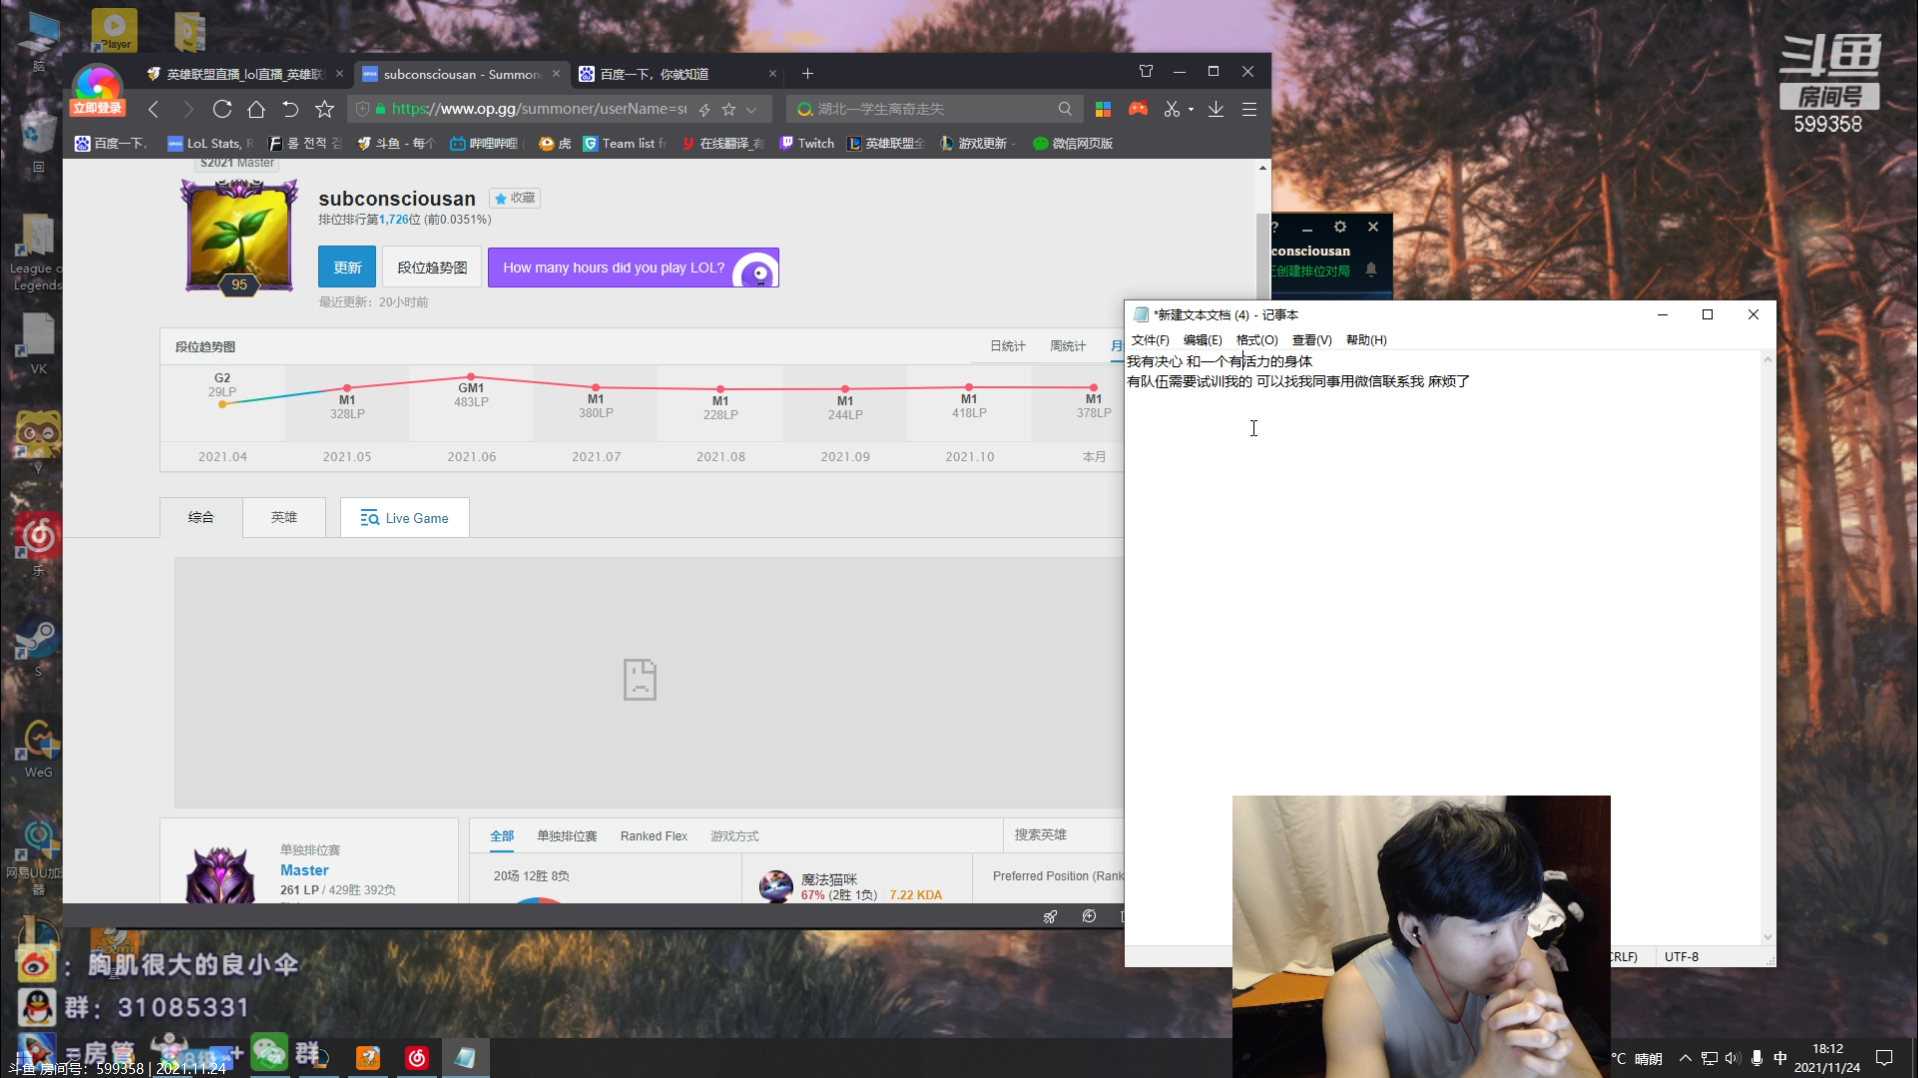Expand the address bar dropdown arrow
Screen dimensions: 1918x1078
click(x=752, y=109)
